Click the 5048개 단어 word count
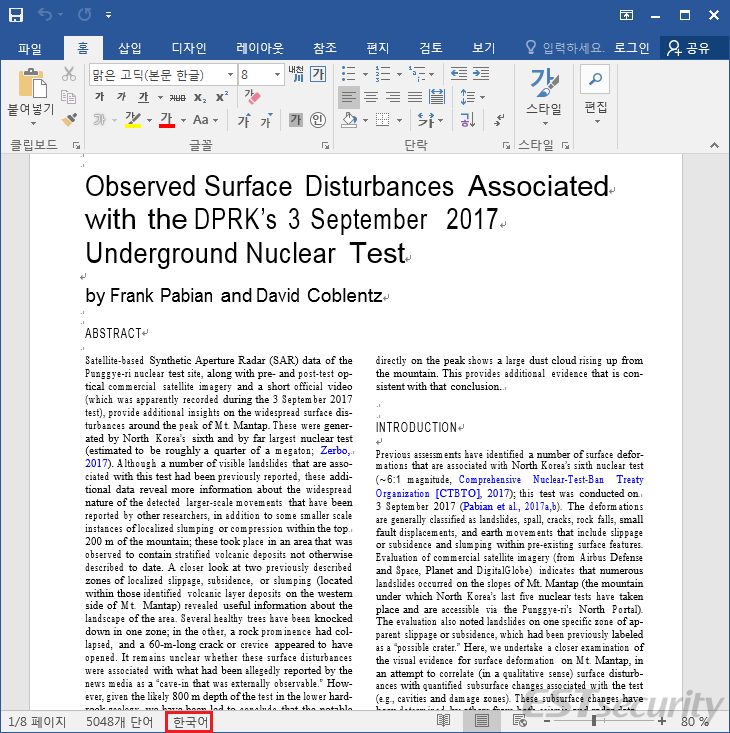 (x=120, y=722)
